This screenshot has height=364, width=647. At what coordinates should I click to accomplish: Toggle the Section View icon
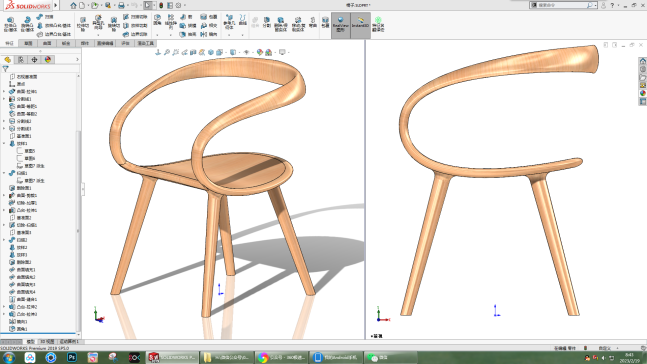[193, 52]
